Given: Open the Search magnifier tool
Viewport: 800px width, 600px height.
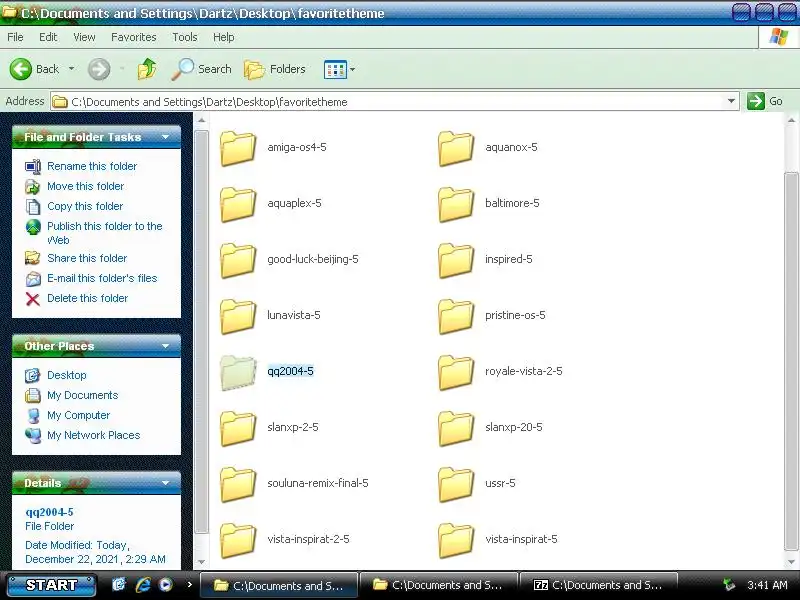Looking at the screenshot, I should pyautogui.click(x=202, y=69).
